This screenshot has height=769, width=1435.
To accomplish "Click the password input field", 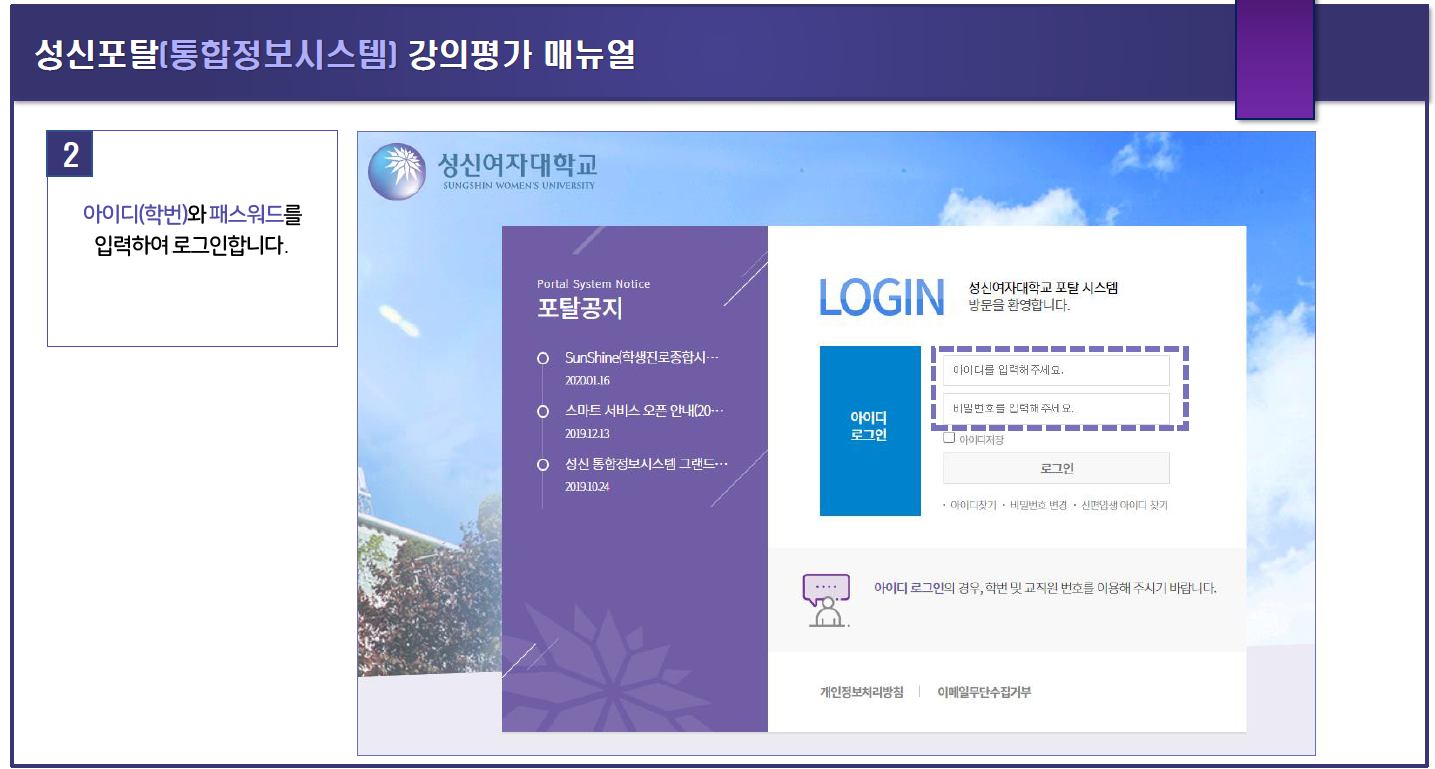I will [1055, 408].
